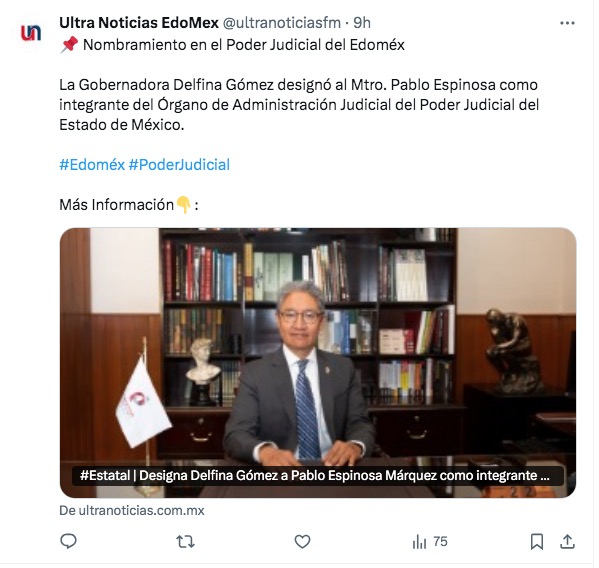Share the post using the upload arrow icon

[567, 542]
